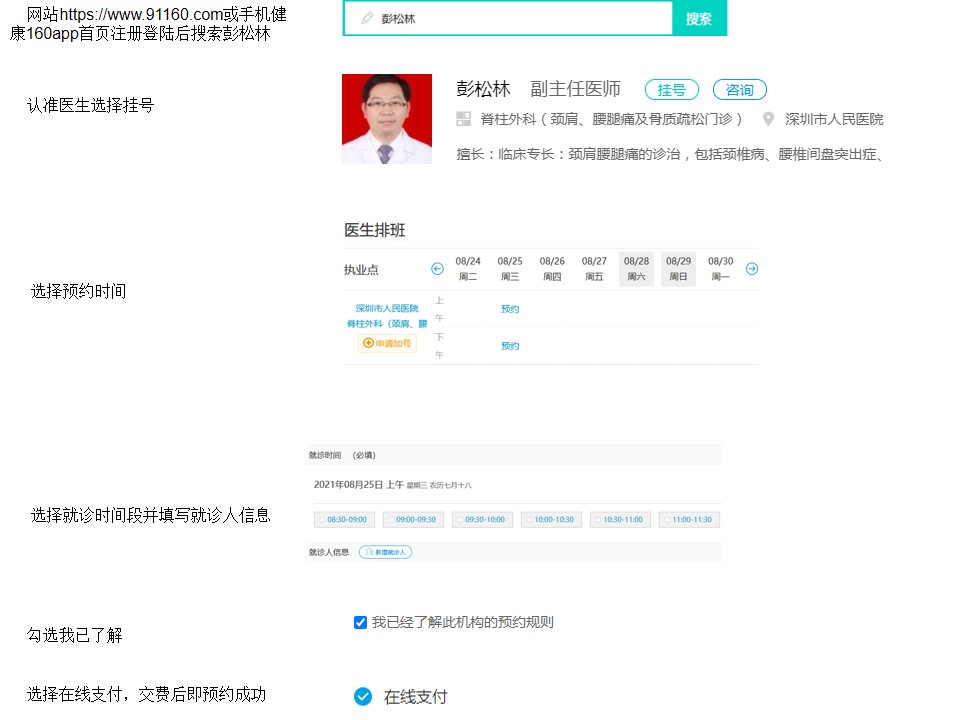The width and height of the screenshot is (960, 720).
Task: Click the location pin icon near 深圳市人民医院
Action: [x=768, y=119]
